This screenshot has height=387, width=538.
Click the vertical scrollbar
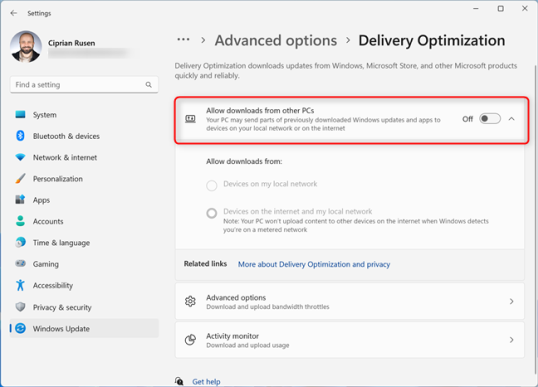point(535,220)
